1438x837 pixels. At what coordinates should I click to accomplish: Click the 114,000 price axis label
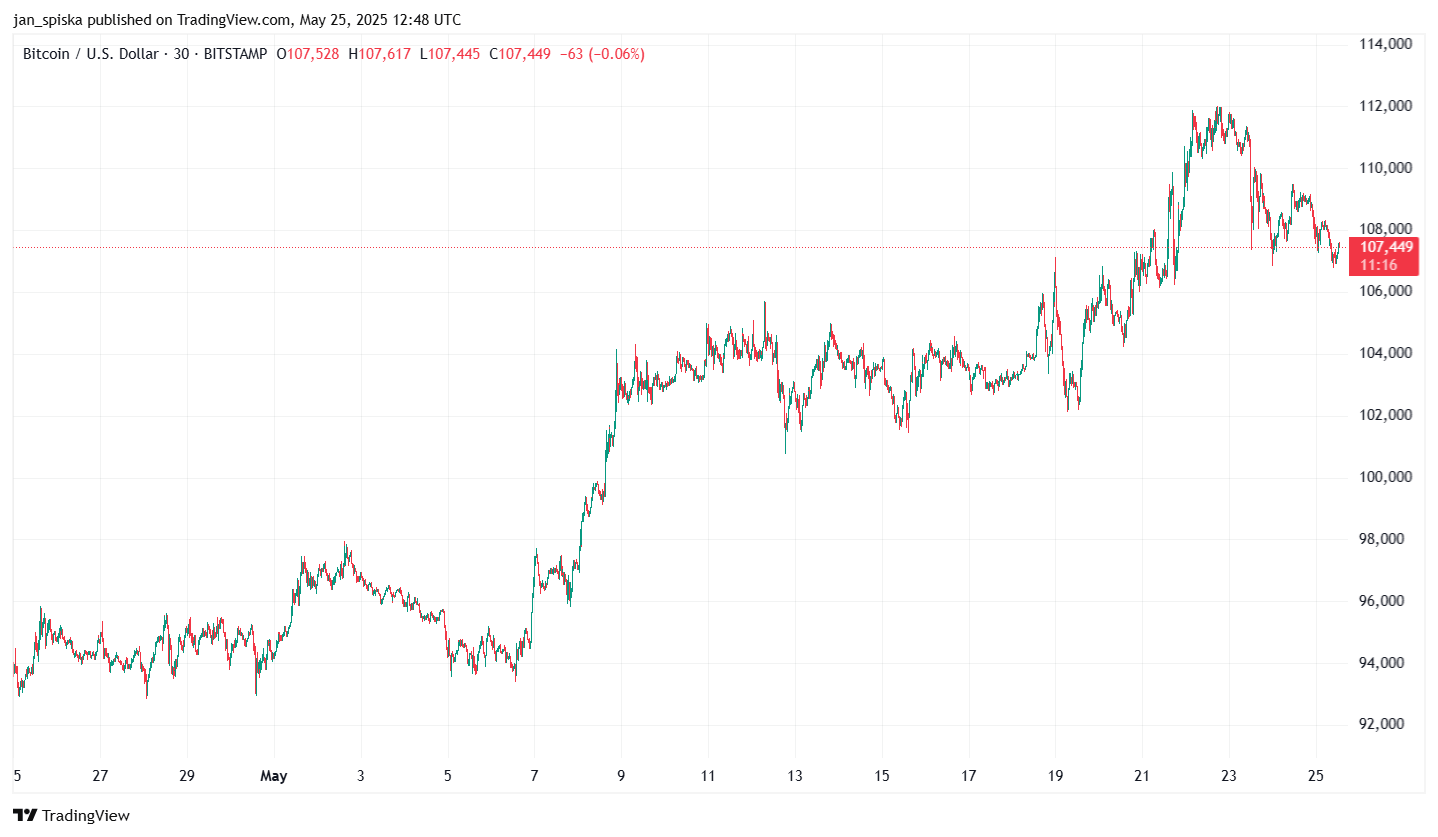[1385, 44]
